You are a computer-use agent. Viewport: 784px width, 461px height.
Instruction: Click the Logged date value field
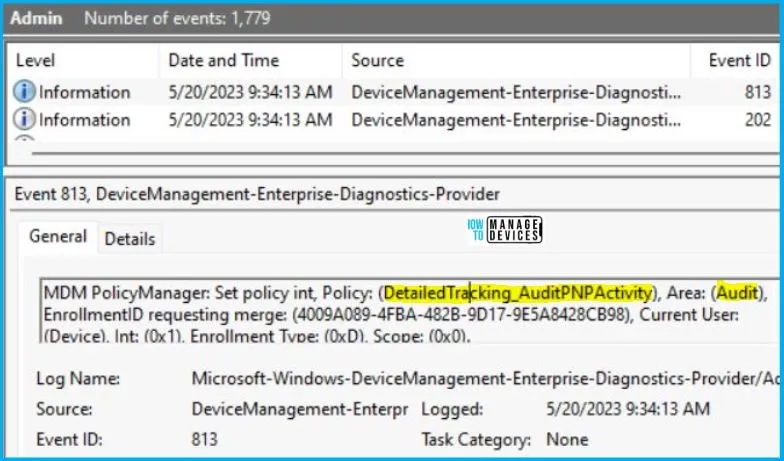[x=628, y=410]
